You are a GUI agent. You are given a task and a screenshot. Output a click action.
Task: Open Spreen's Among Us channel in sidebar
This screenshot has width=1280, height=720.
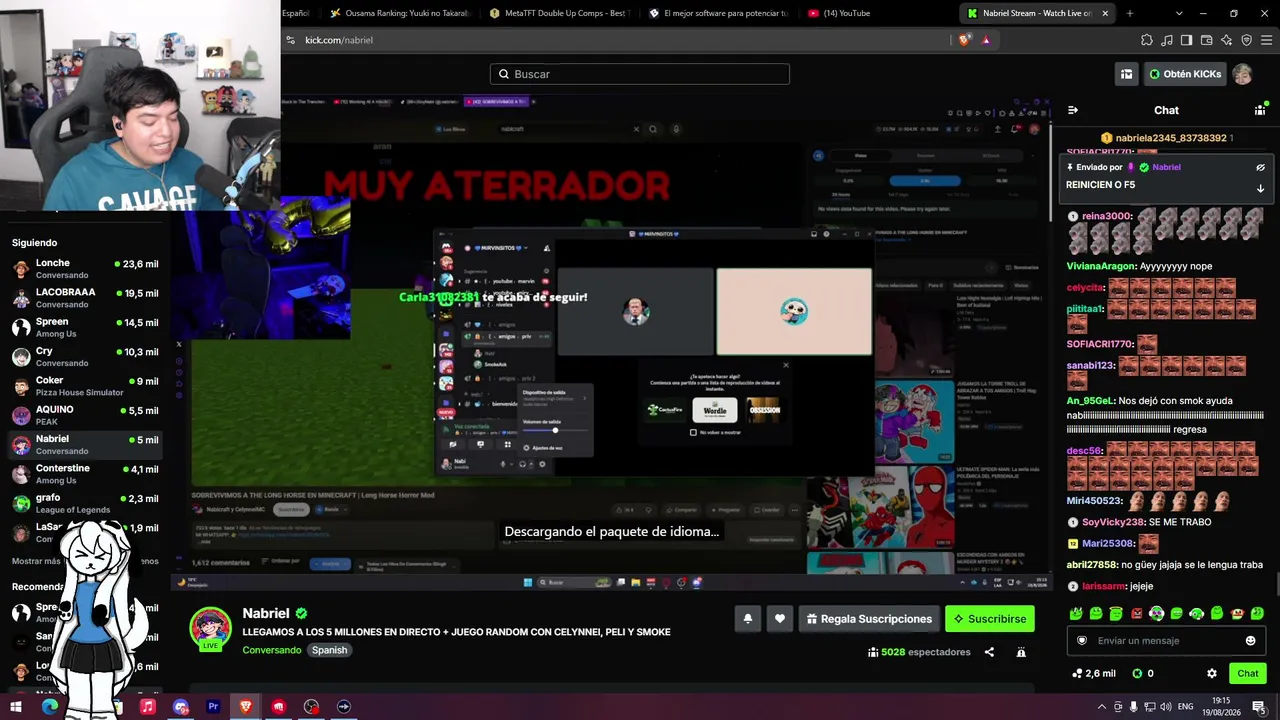[85, 328]
